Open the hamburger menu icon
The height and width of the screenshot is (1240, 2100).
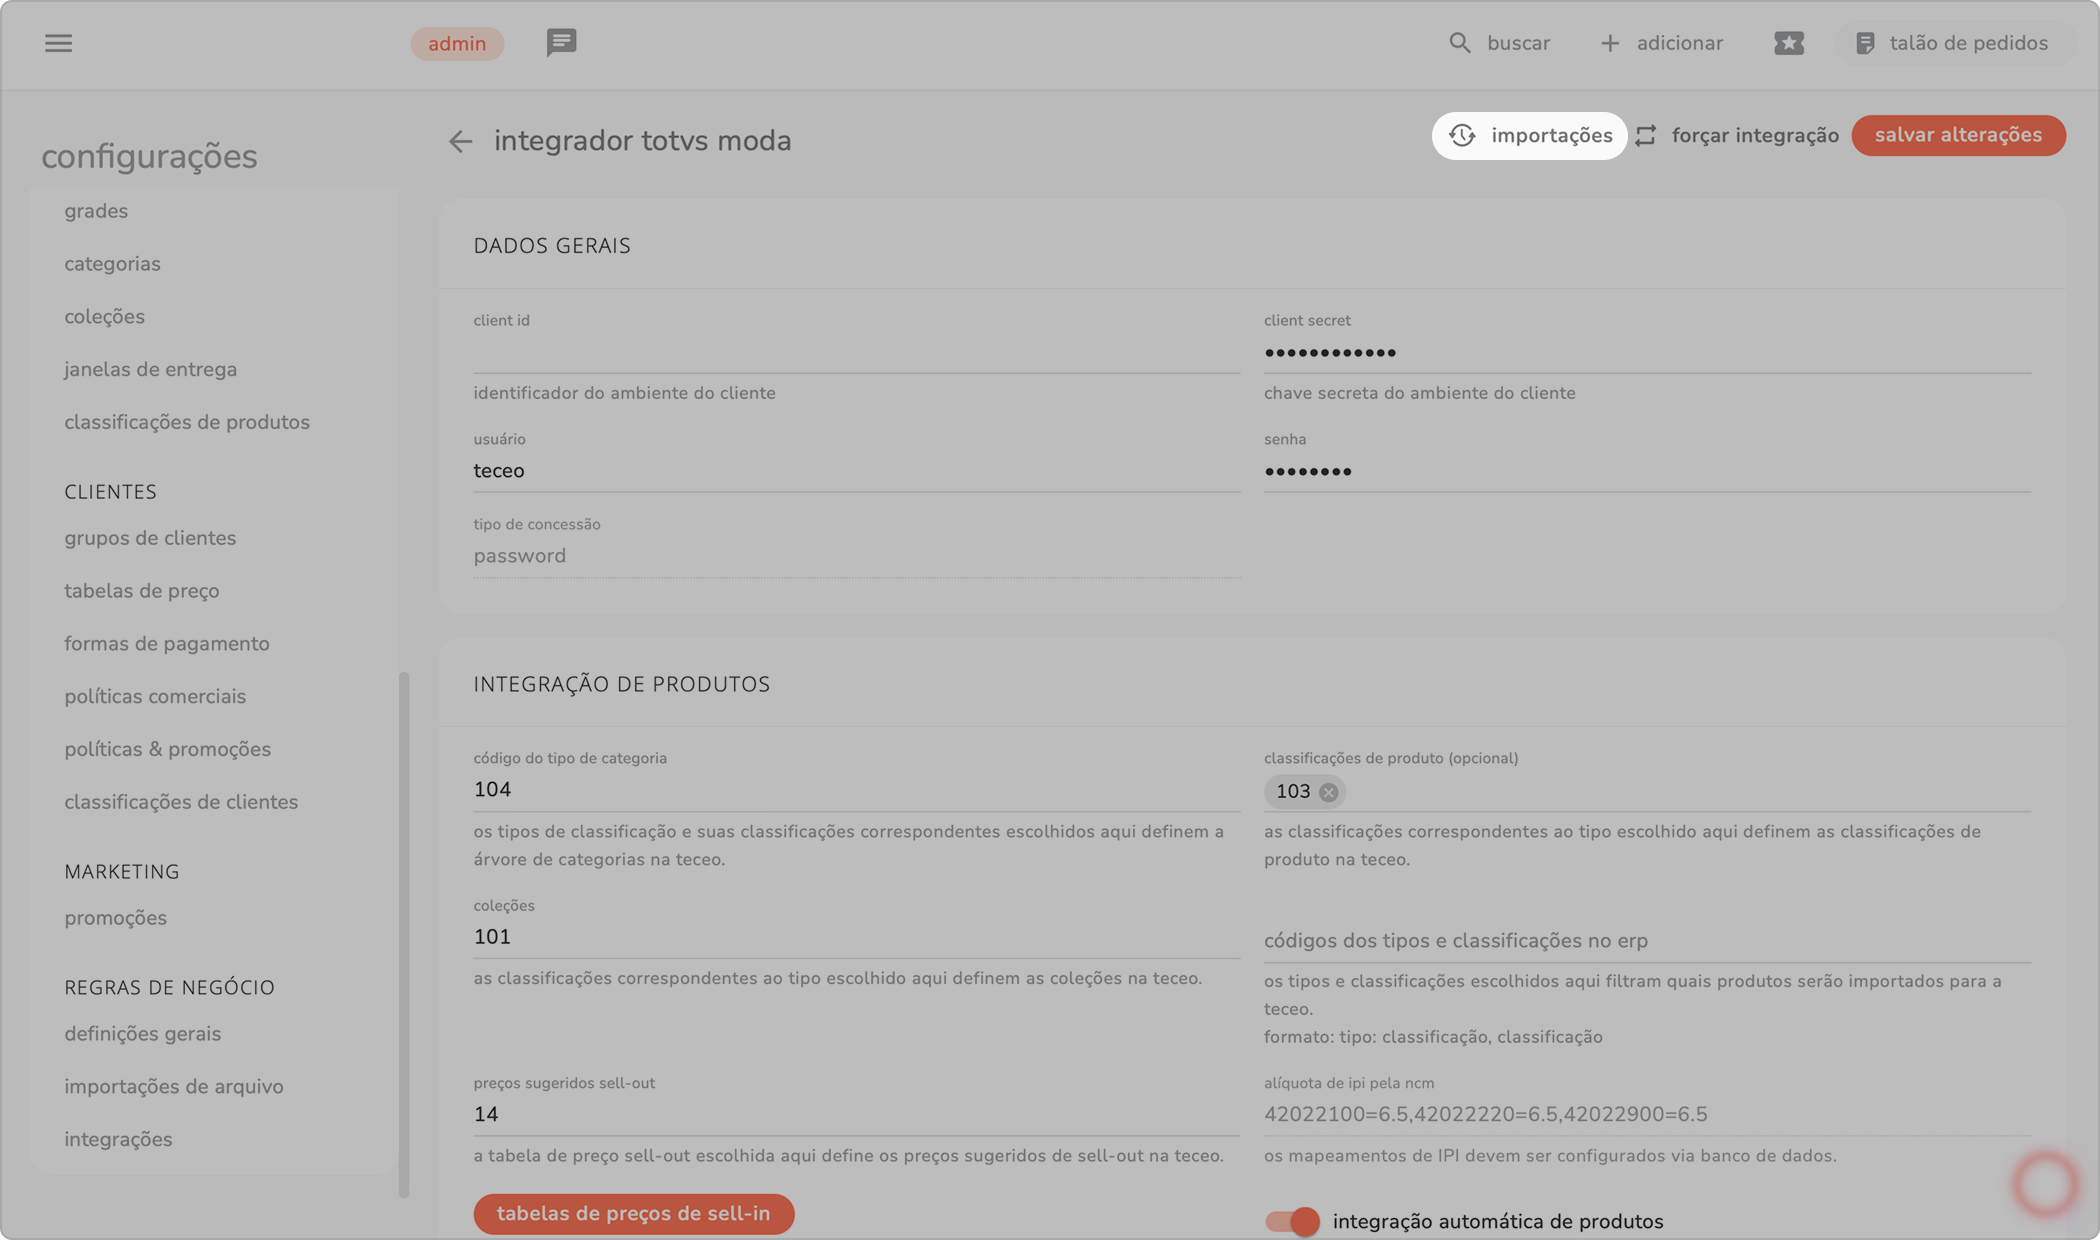(x=58, y=43)
